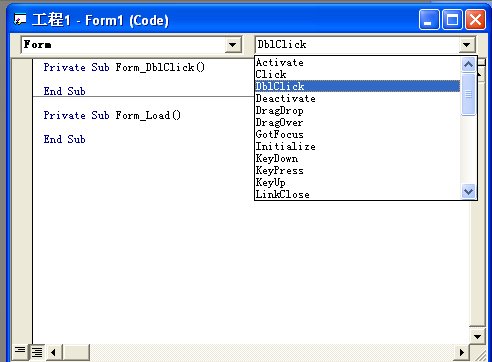Click the event list scrollbar thumb
This screenshot has height=362, width=492.
pyautogui.click(x=468, y=95)
